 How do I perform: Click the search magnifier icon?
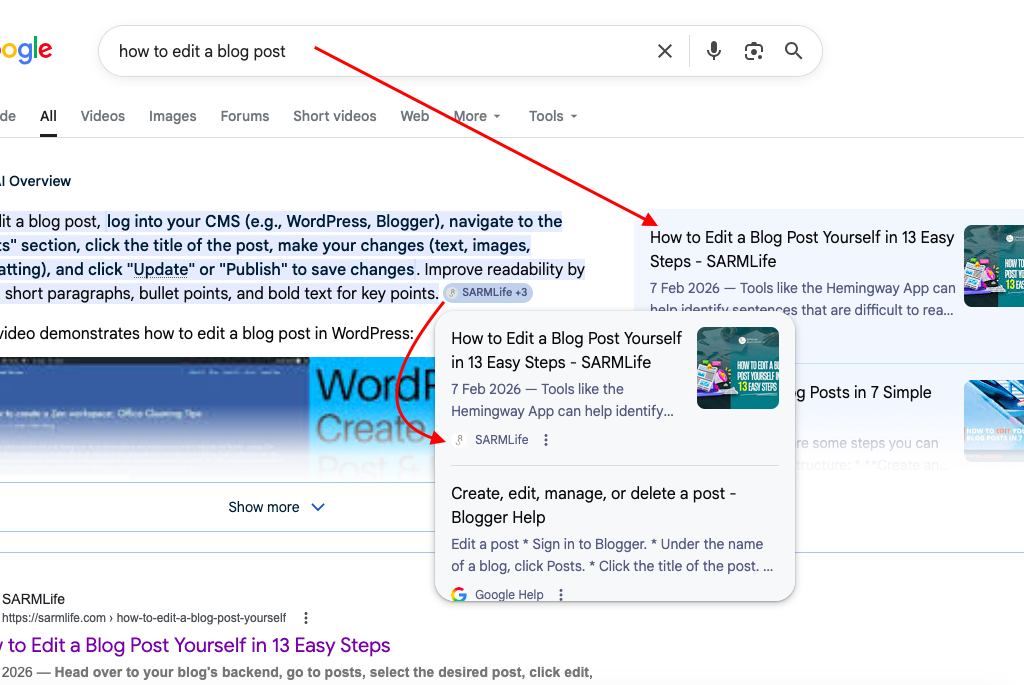coord(793,51)
